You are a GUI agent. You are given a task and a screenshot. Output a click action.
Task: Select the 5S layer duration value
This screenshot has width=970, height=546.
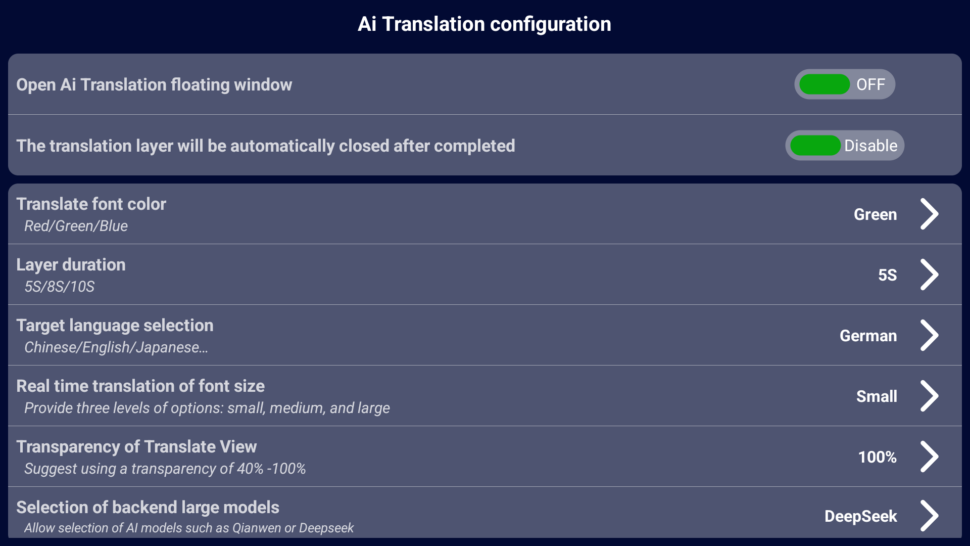pos(888,275)
